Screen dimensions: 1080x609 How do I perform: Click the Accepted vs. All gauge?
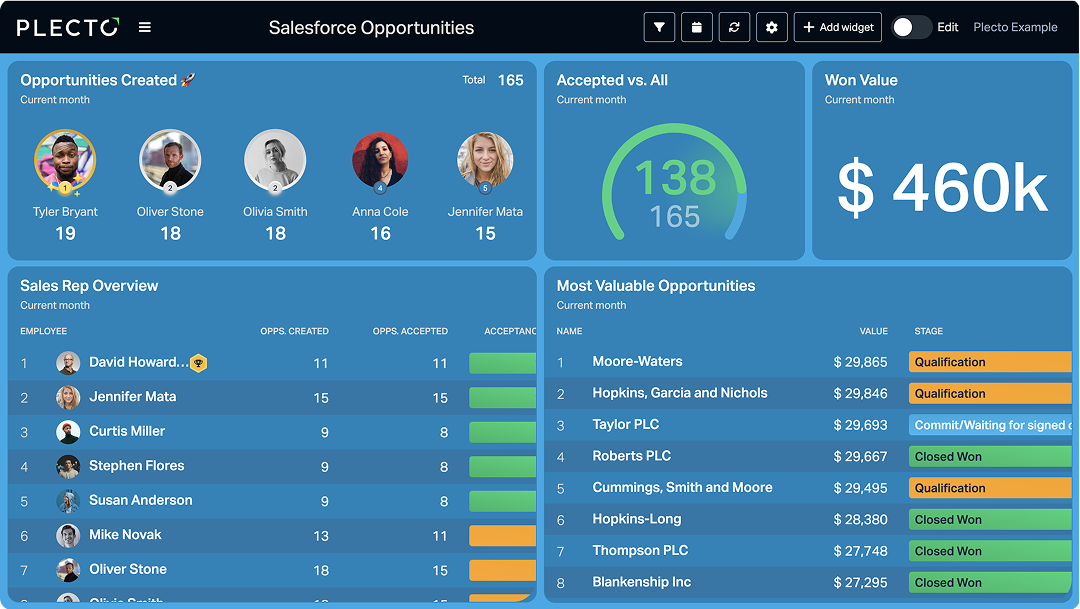coord(674,190)
